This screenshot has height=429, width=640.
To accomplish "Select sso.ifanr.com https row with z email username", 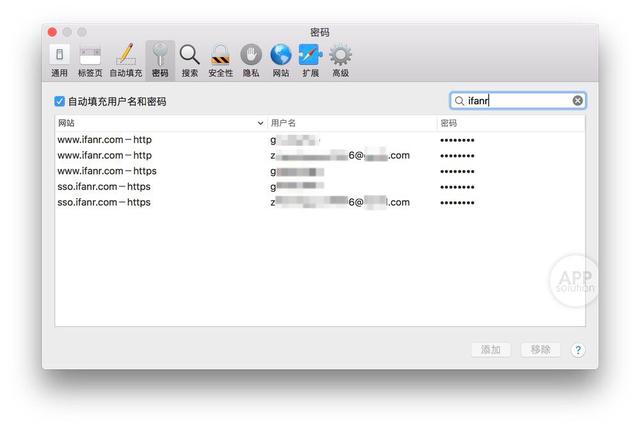I will click(320, 202).
